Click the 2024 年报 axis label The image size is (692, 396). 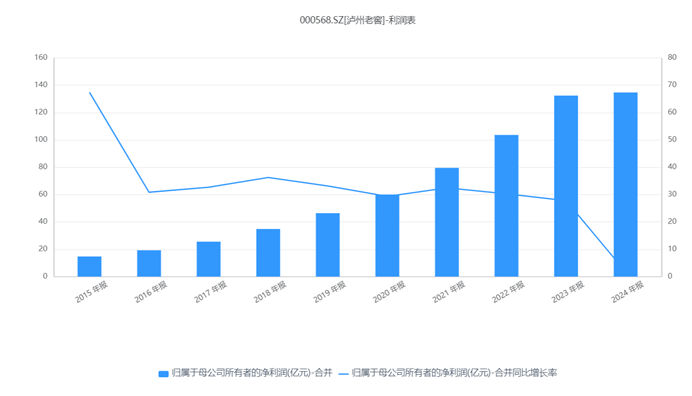[x=627, y=292]
